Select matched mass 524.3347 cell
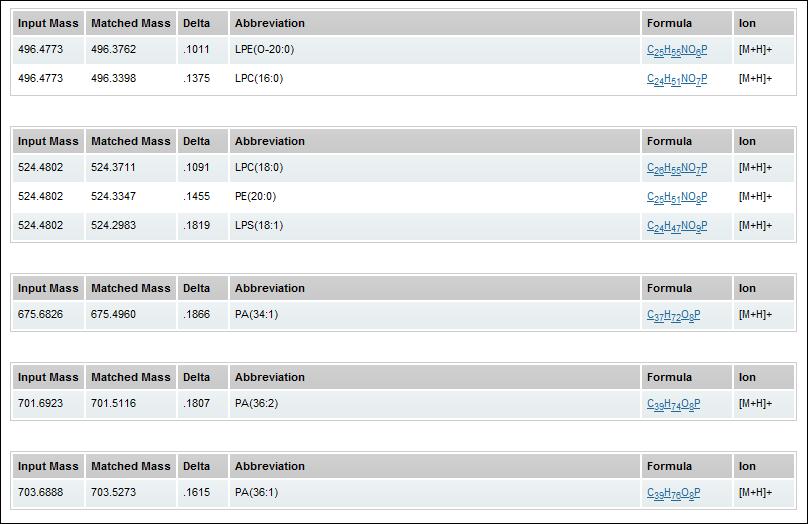This screenshot has height=524, width=808. (113, 196)
